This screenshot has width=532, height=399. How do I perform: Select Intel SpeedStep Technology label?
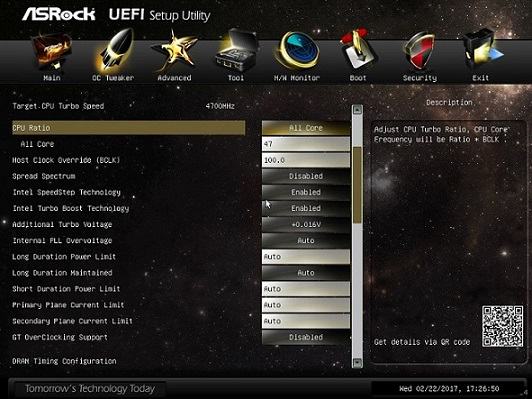click(66, 192)
